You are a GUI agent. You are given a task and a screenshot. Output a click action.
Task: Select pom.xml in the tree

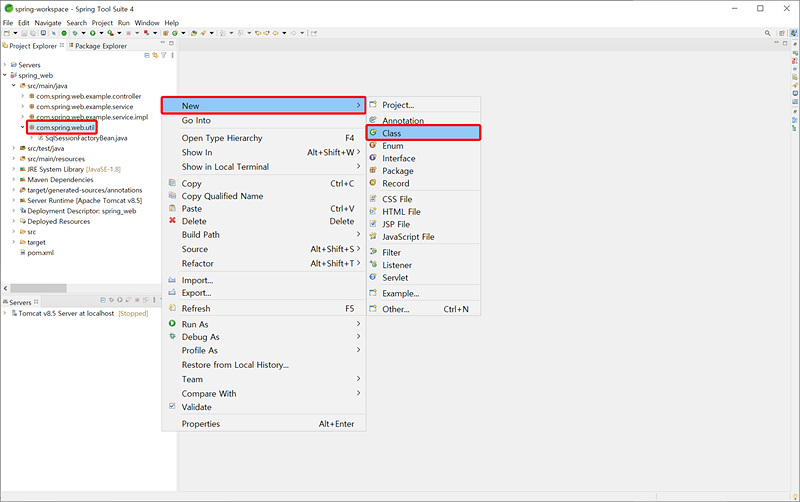click(x=40, y=253)
